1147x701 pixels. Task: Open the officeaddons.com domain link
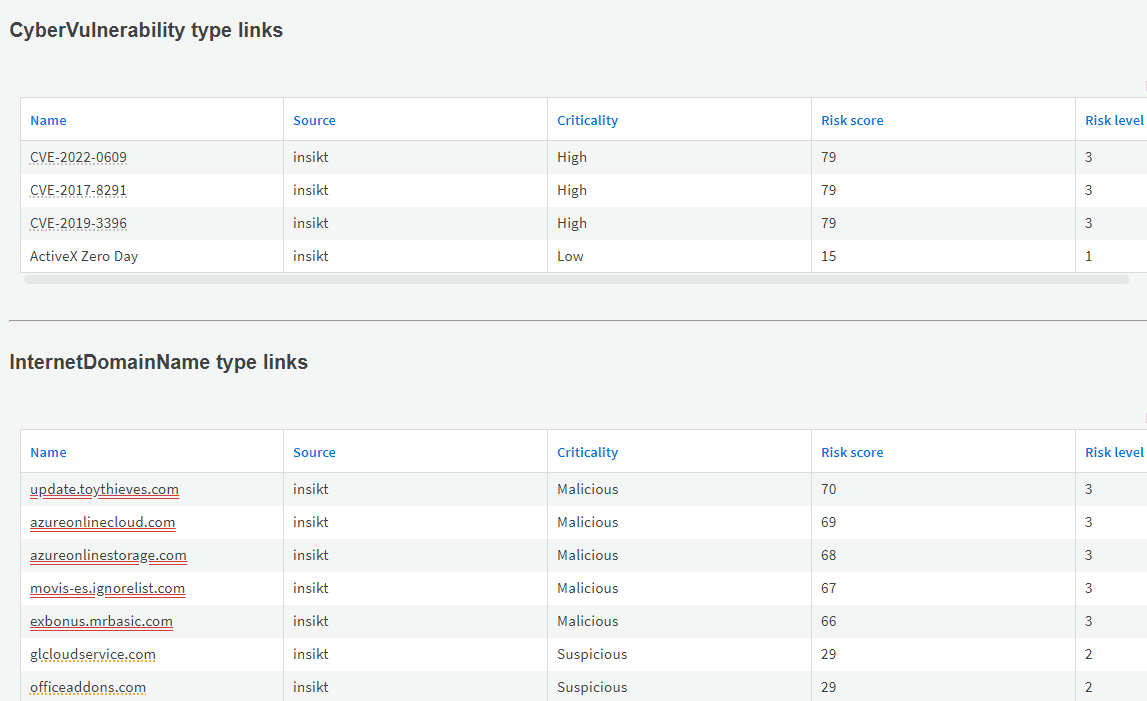88,687
